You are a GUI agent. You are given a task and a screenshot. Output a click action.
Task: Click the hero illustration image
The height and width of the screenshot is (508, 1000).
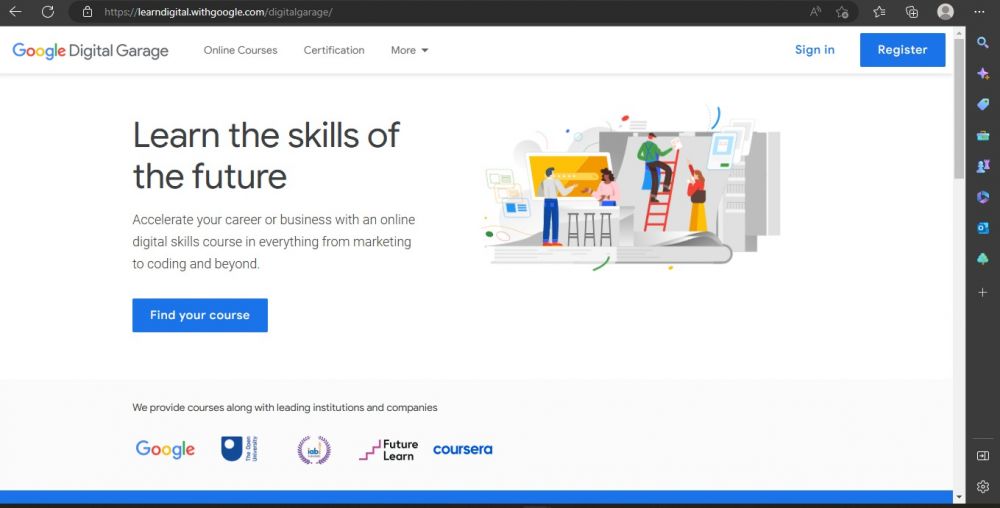(631, 188)
